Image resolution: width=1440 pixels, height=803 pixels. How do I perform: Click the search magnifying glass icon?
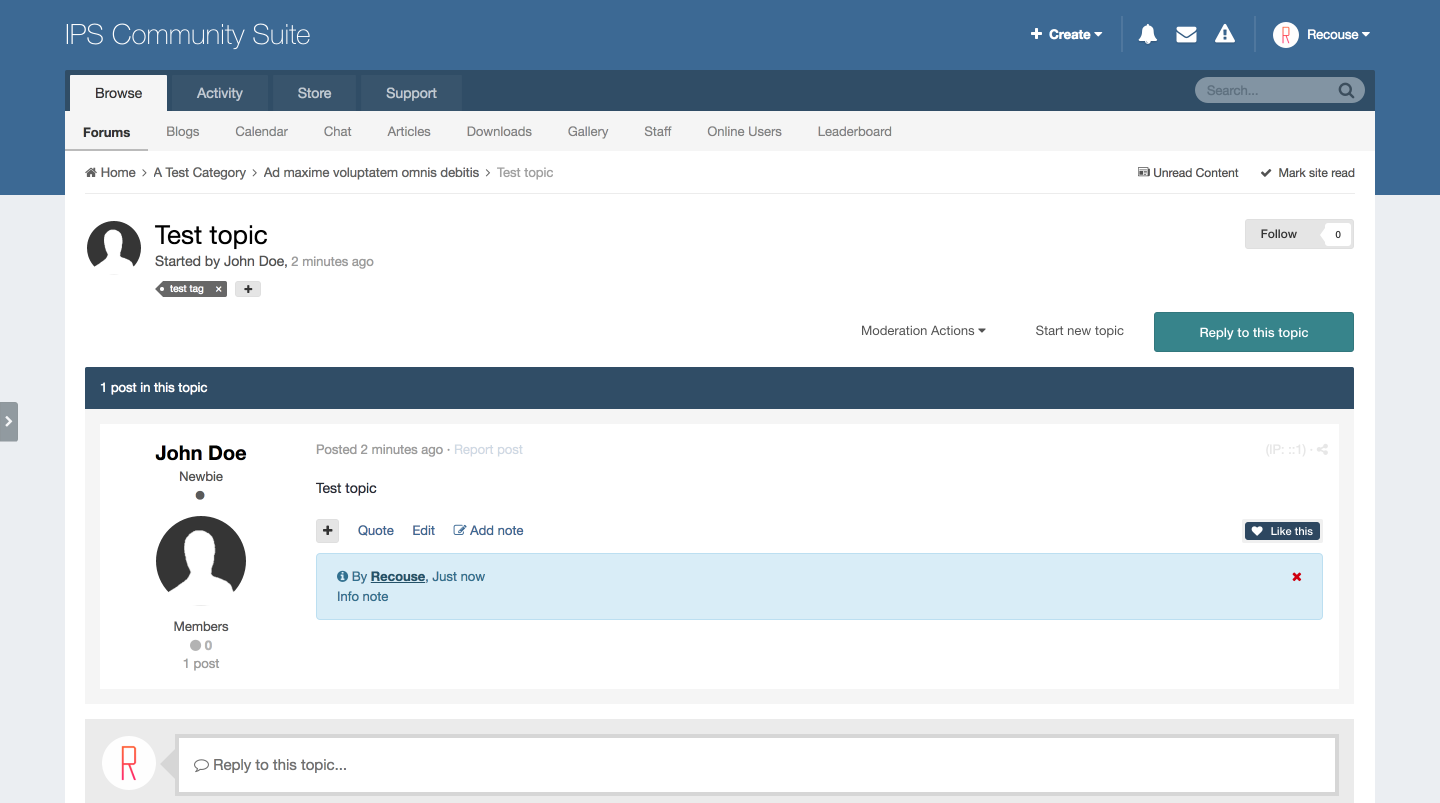(x=1347, y=91)
